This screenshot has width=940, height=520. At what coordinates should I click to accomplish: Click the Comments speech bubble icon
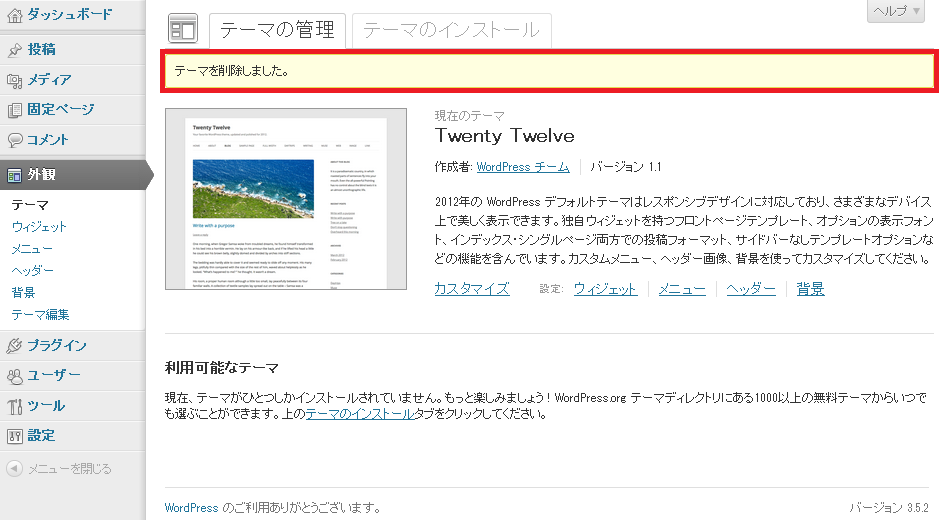point(15,140)
